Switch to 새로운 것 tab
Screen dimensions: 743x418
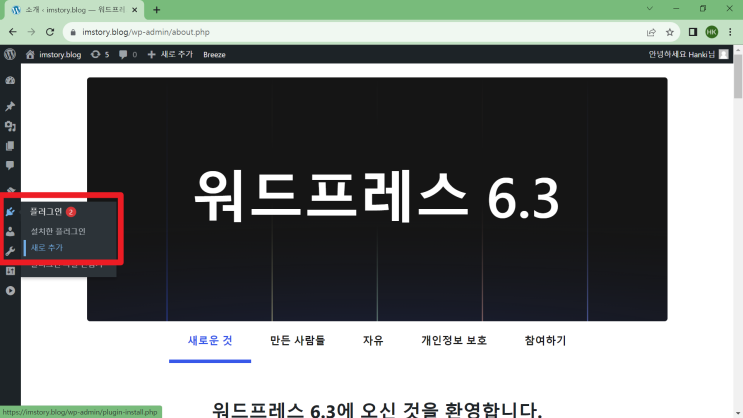(x=210, y=340)
